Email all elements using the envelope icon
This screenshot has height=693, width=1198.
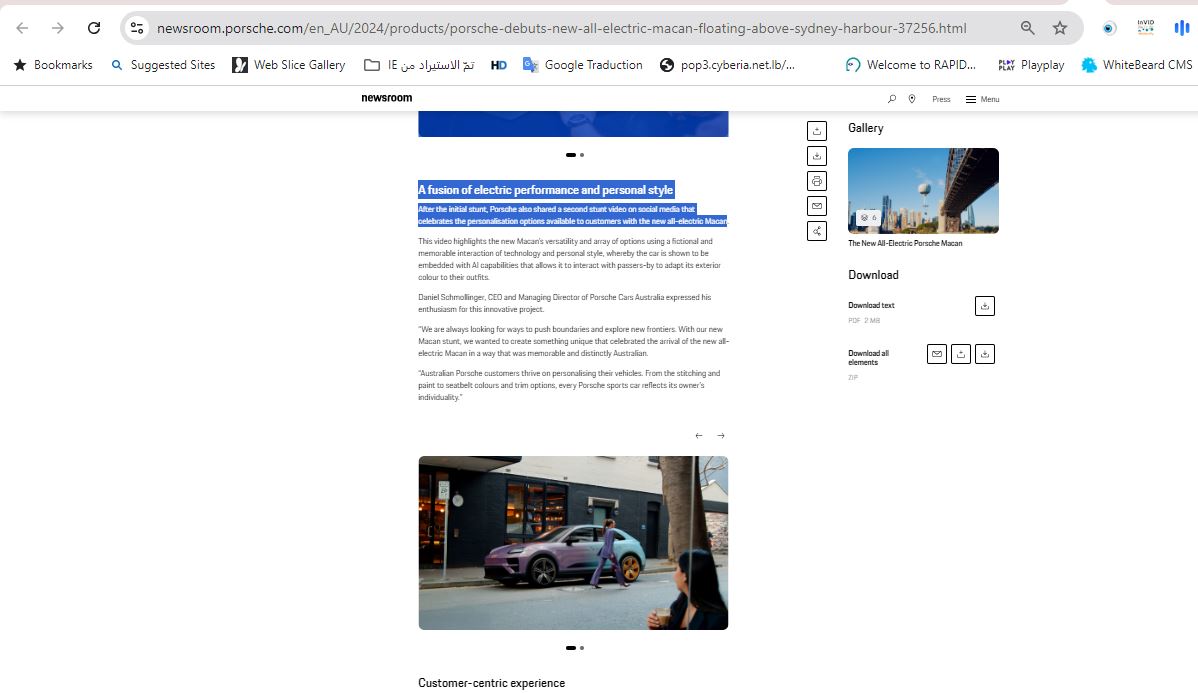(x=936, y=354)
